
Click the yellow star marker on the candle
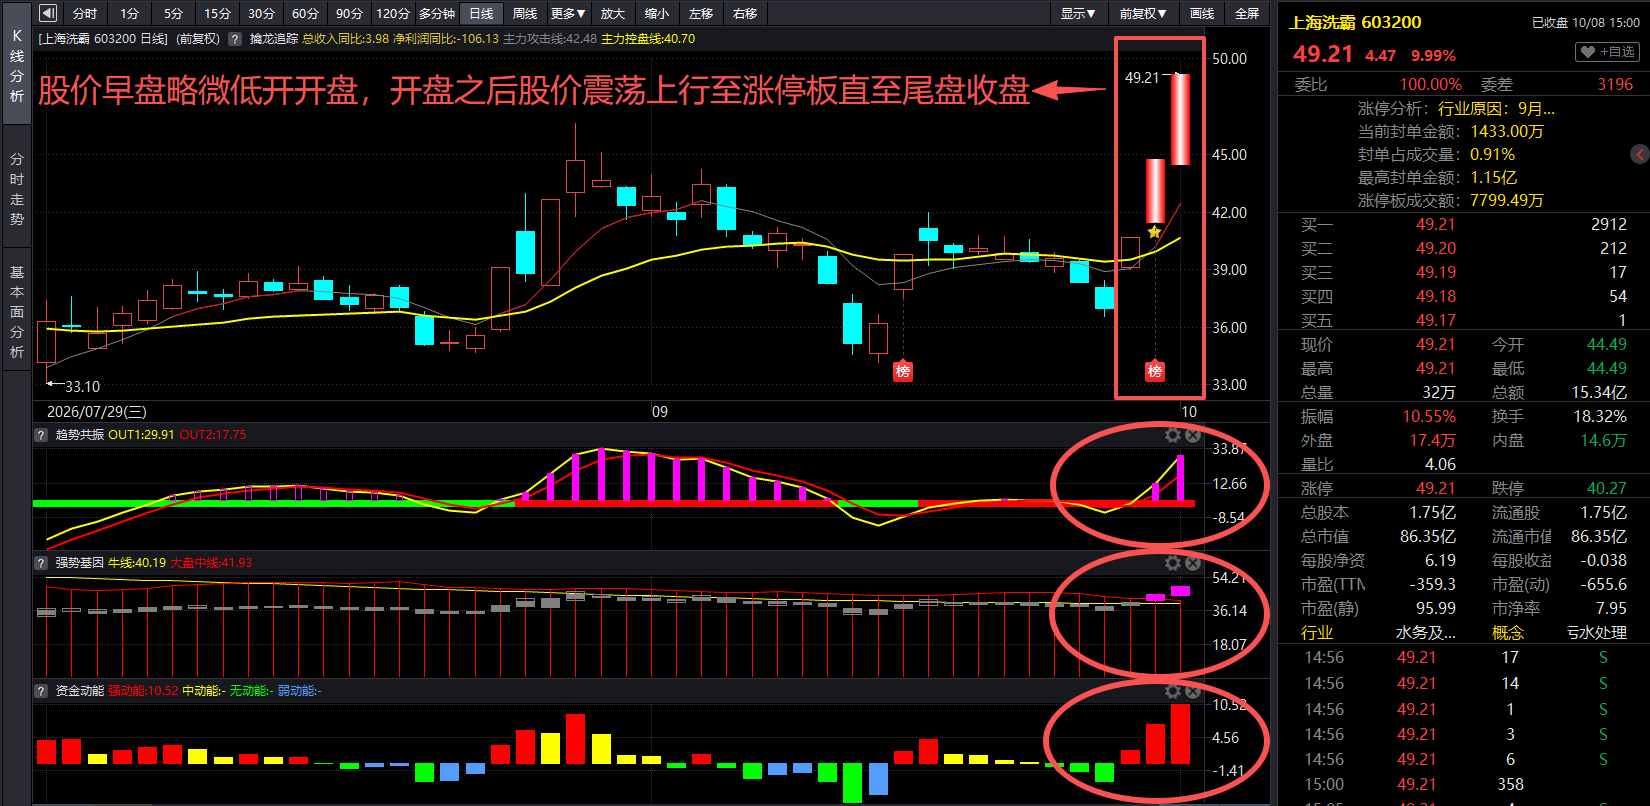pos(1154,232)
